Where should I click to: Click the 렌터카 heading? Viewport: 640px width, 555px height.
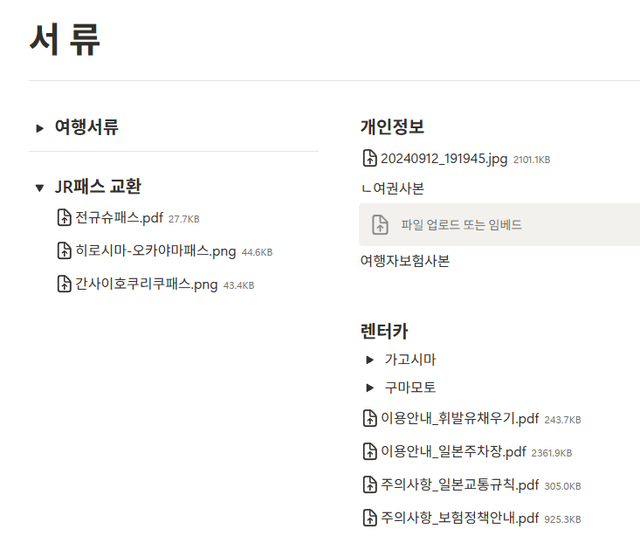click(x=384, y=331)
